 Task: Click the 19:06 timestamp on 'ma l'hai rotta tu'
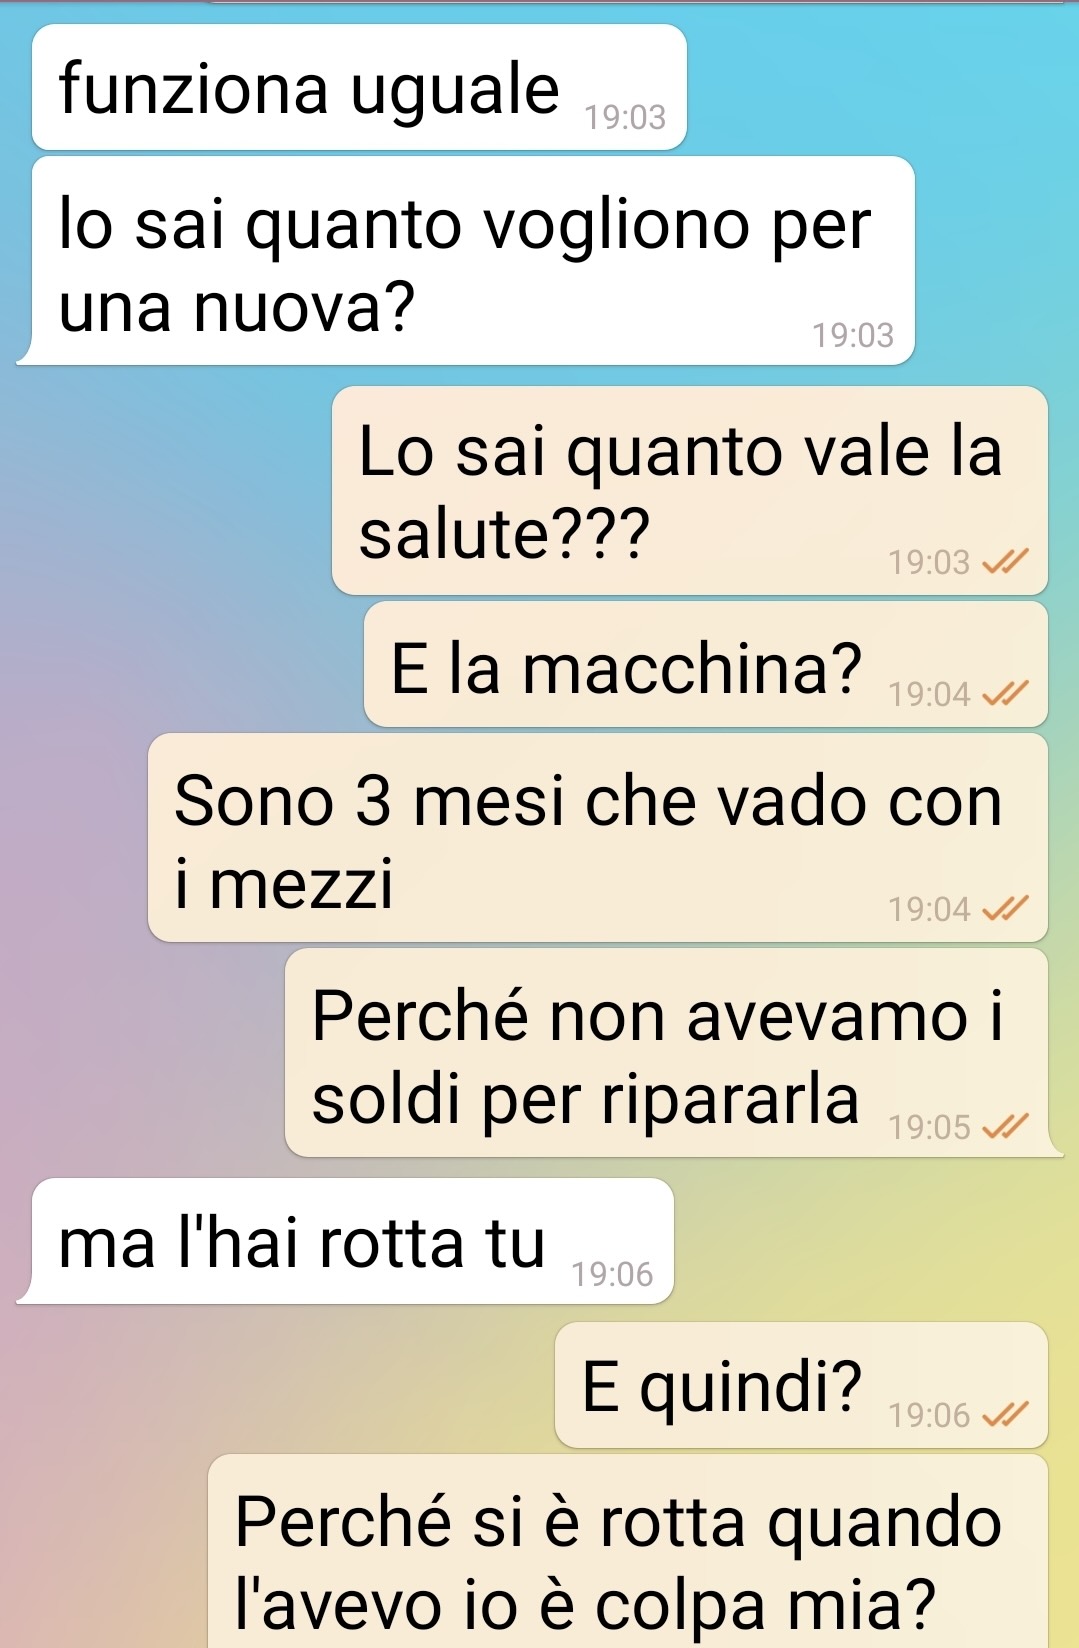[612, 1274]
